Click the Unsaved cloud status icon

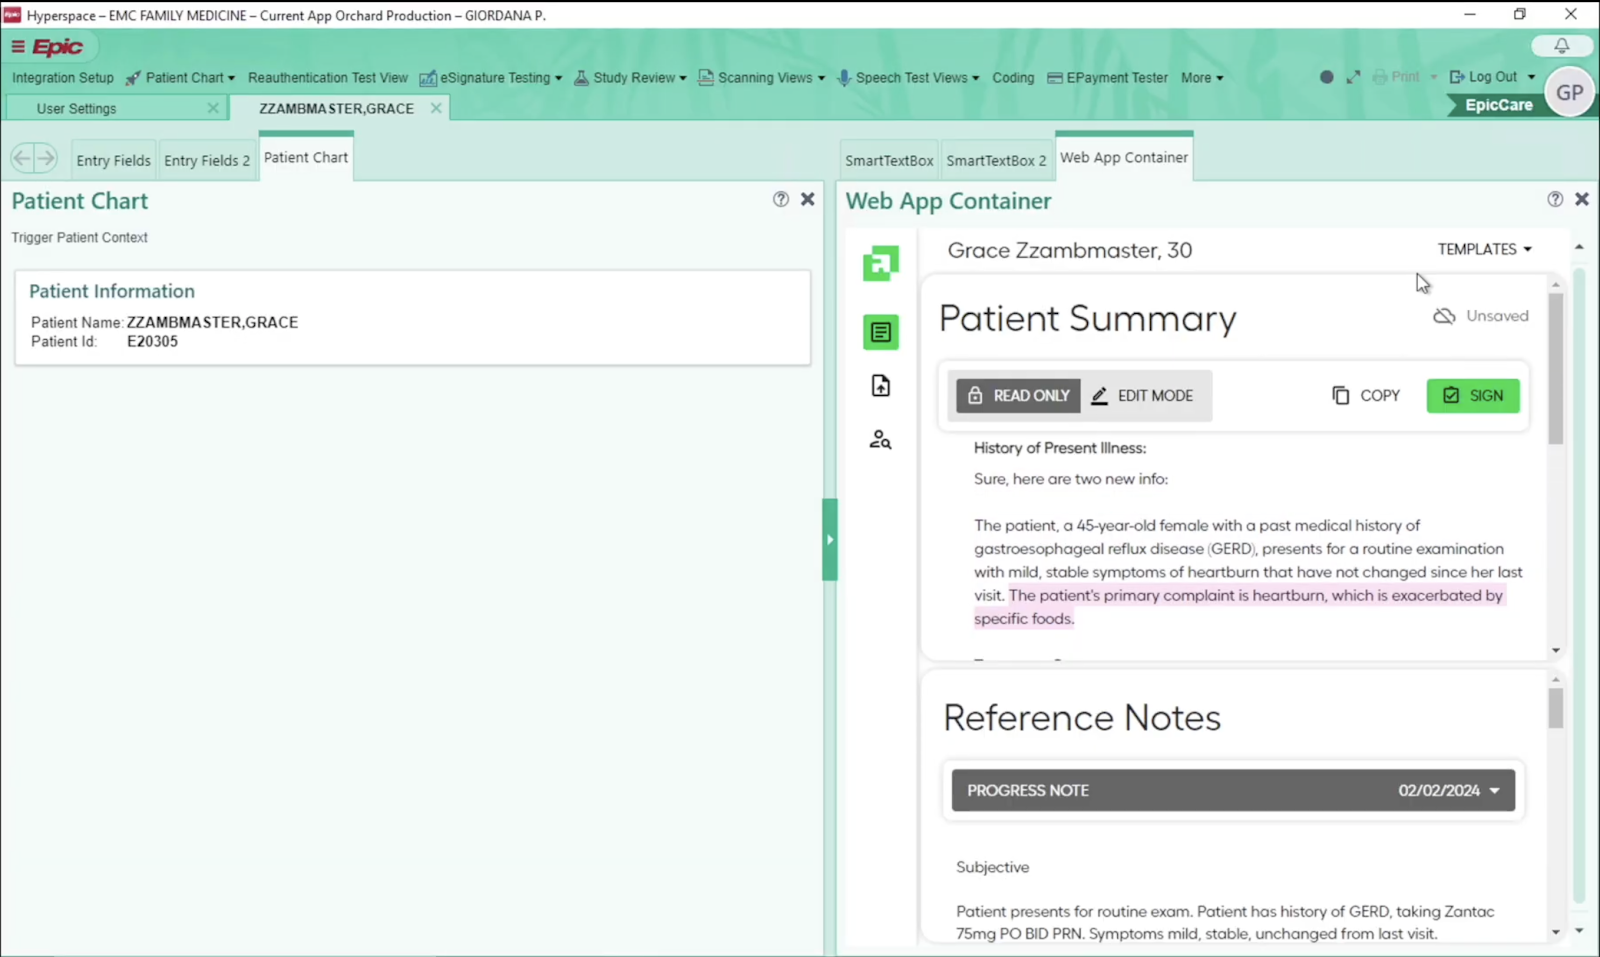click(x=1443, y=316)
